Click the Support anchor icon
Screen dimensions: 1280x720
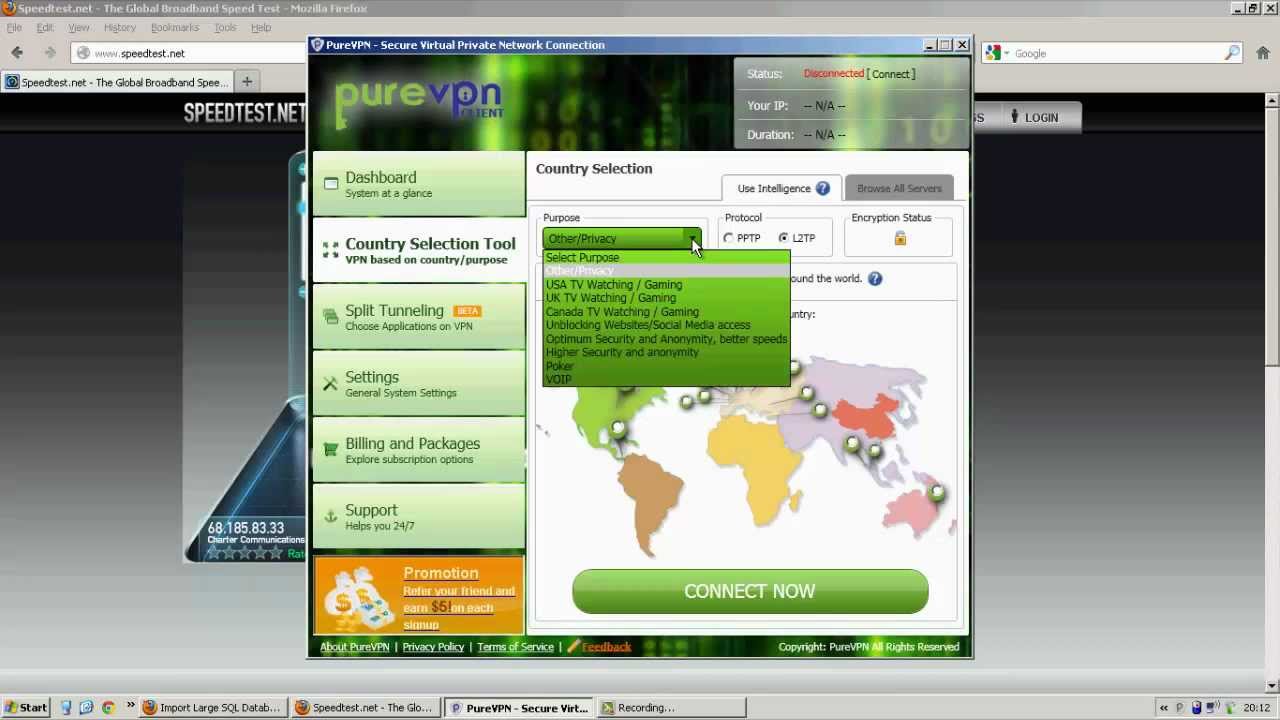(331, 517)
